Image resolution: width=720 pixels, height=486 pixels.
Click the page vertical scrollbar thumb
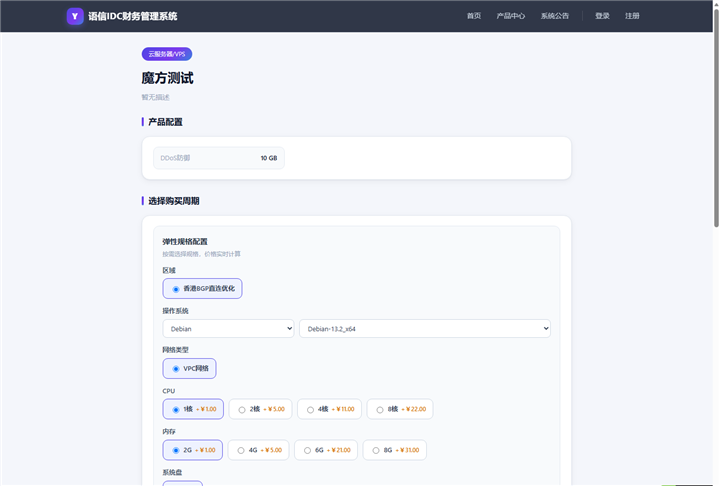point(716,117)
